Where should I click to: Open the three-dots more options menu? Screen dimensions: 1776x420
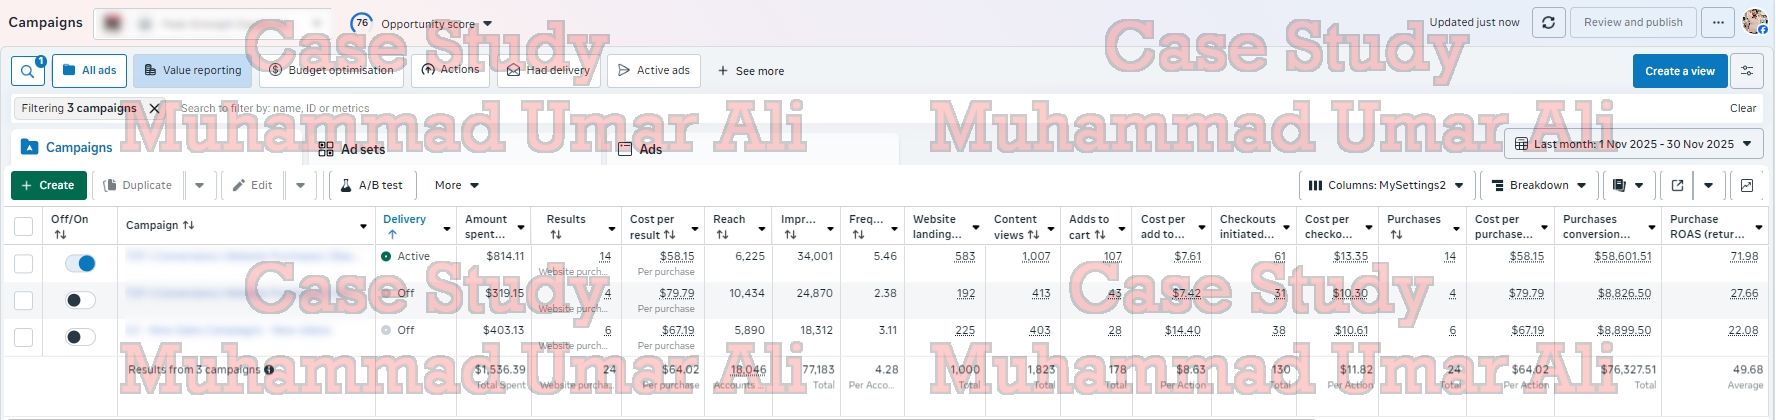(1718, 22)
